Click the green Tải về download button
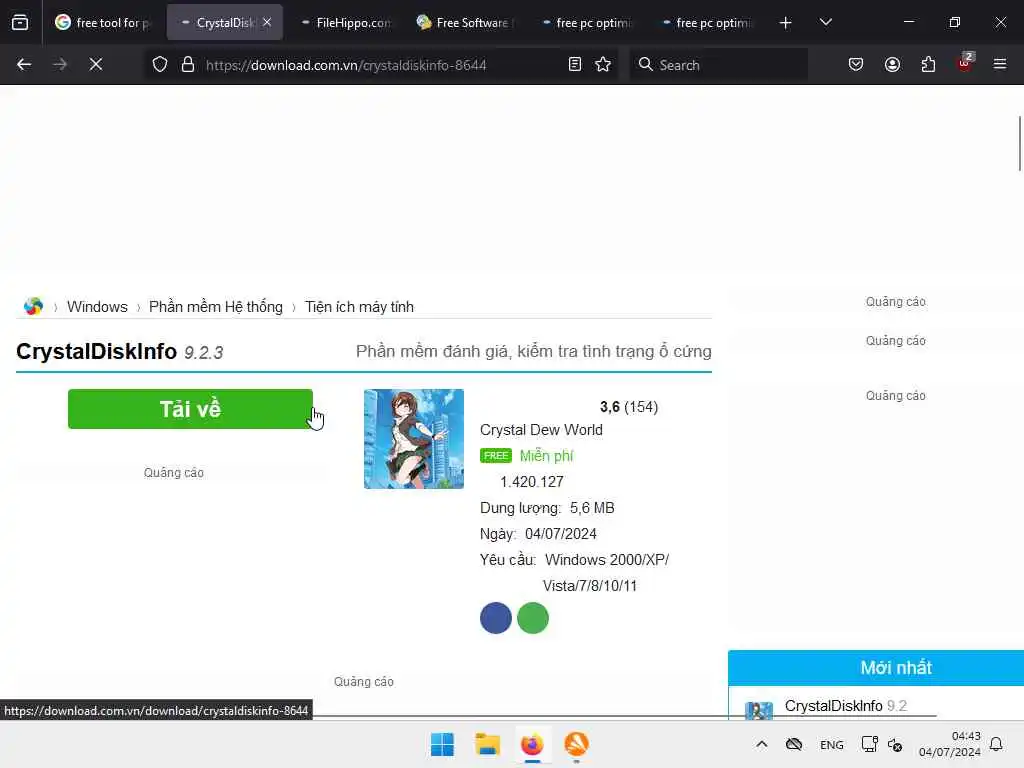Viewport: 1024px width, 768px height. point(190,409)
